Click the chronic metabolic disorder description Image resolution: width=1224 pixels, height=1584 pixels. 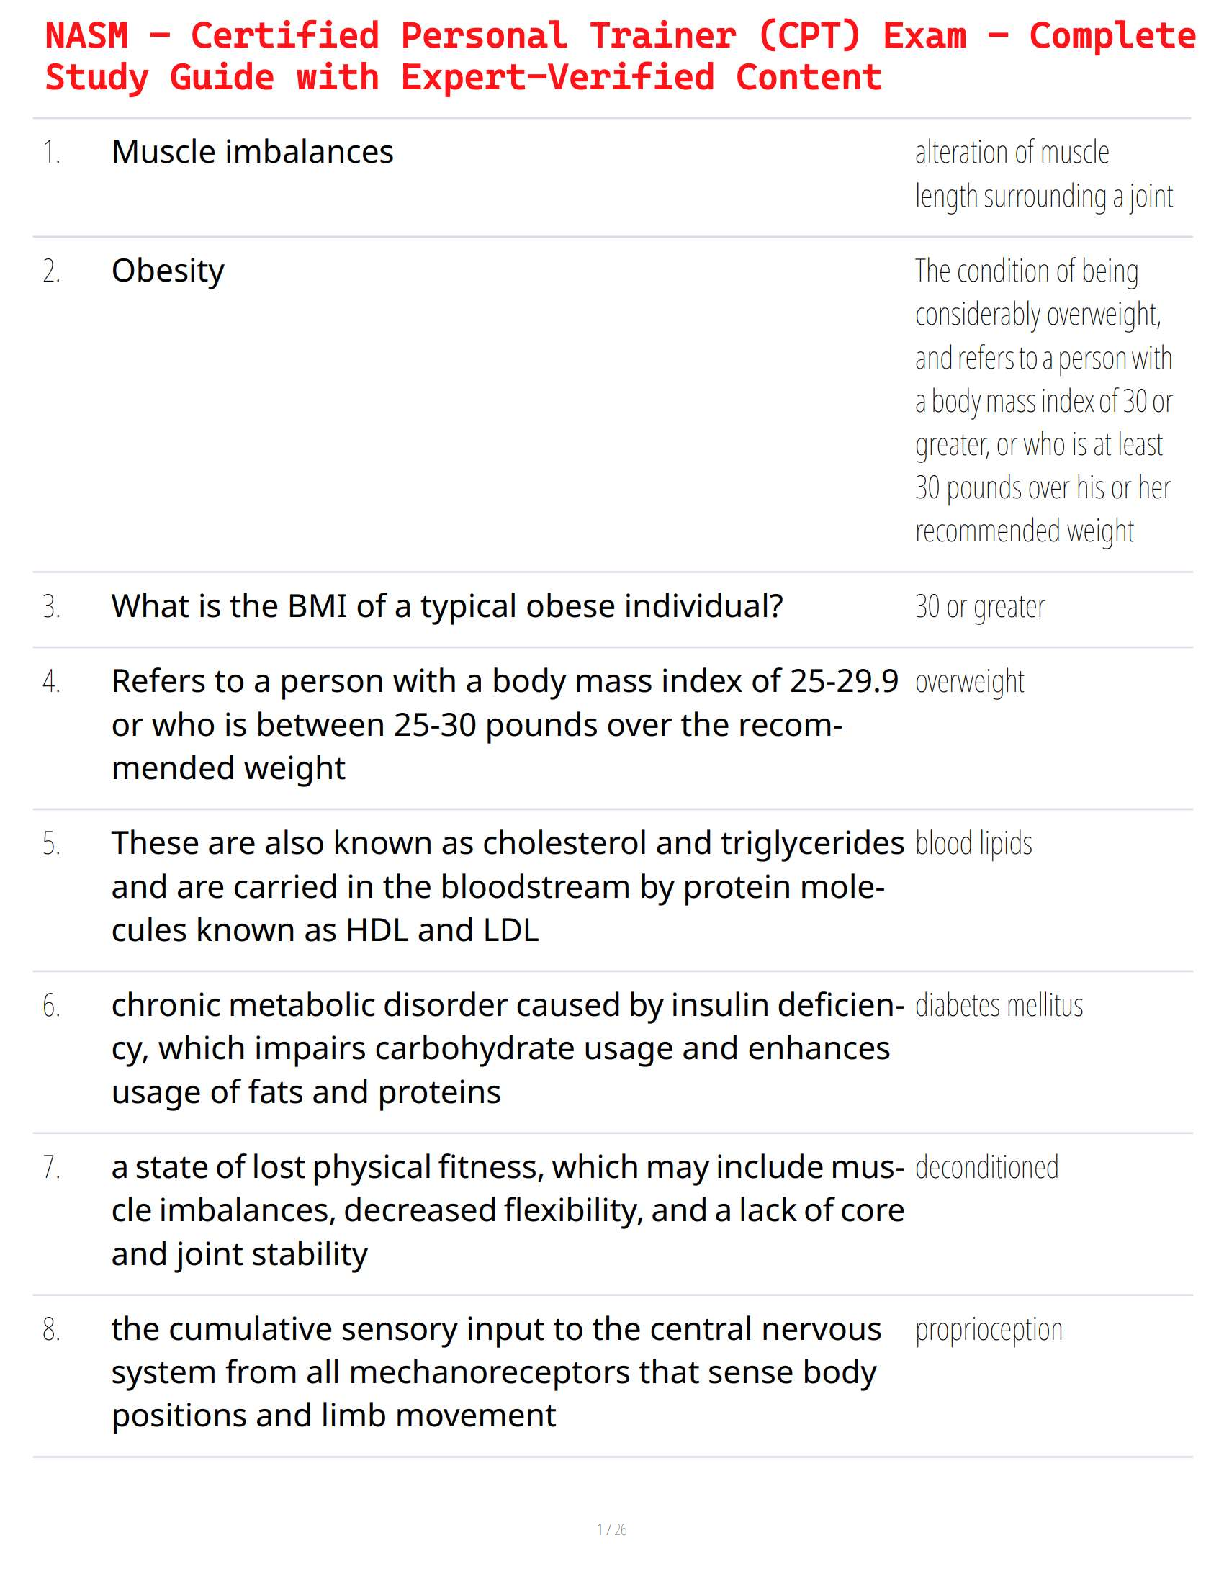click(x=507, y=1048)
